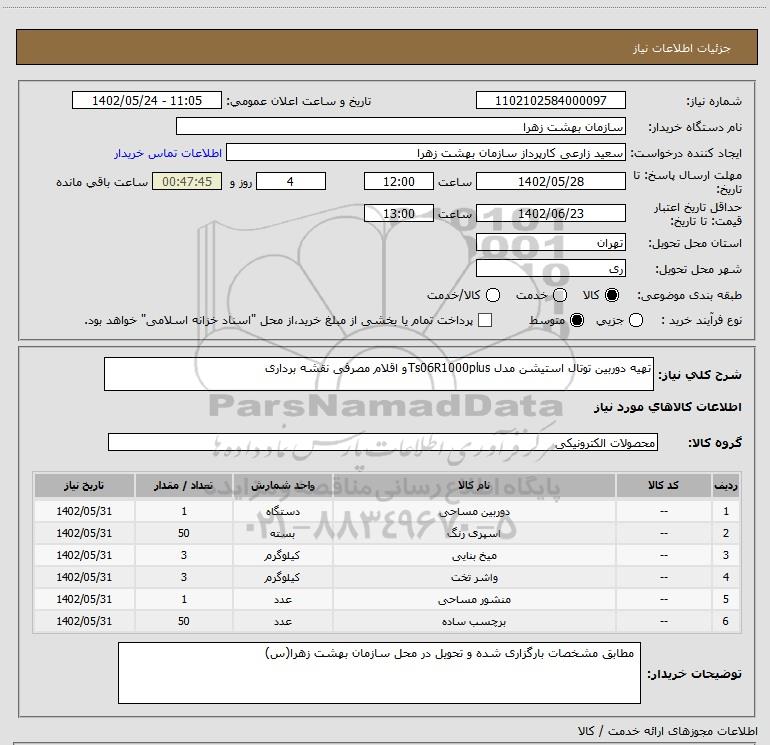
Task: Click the دوربین مساحی item name
Action: click(474, 511)
